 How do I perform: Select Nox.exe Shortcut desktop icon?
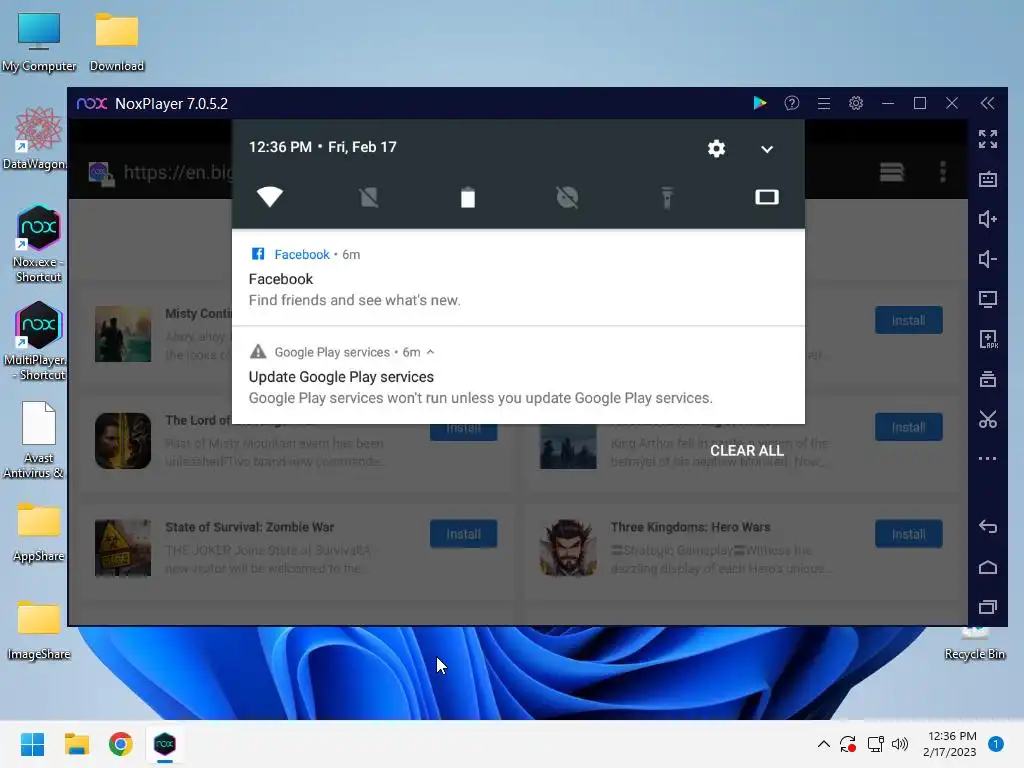point(39,244)
